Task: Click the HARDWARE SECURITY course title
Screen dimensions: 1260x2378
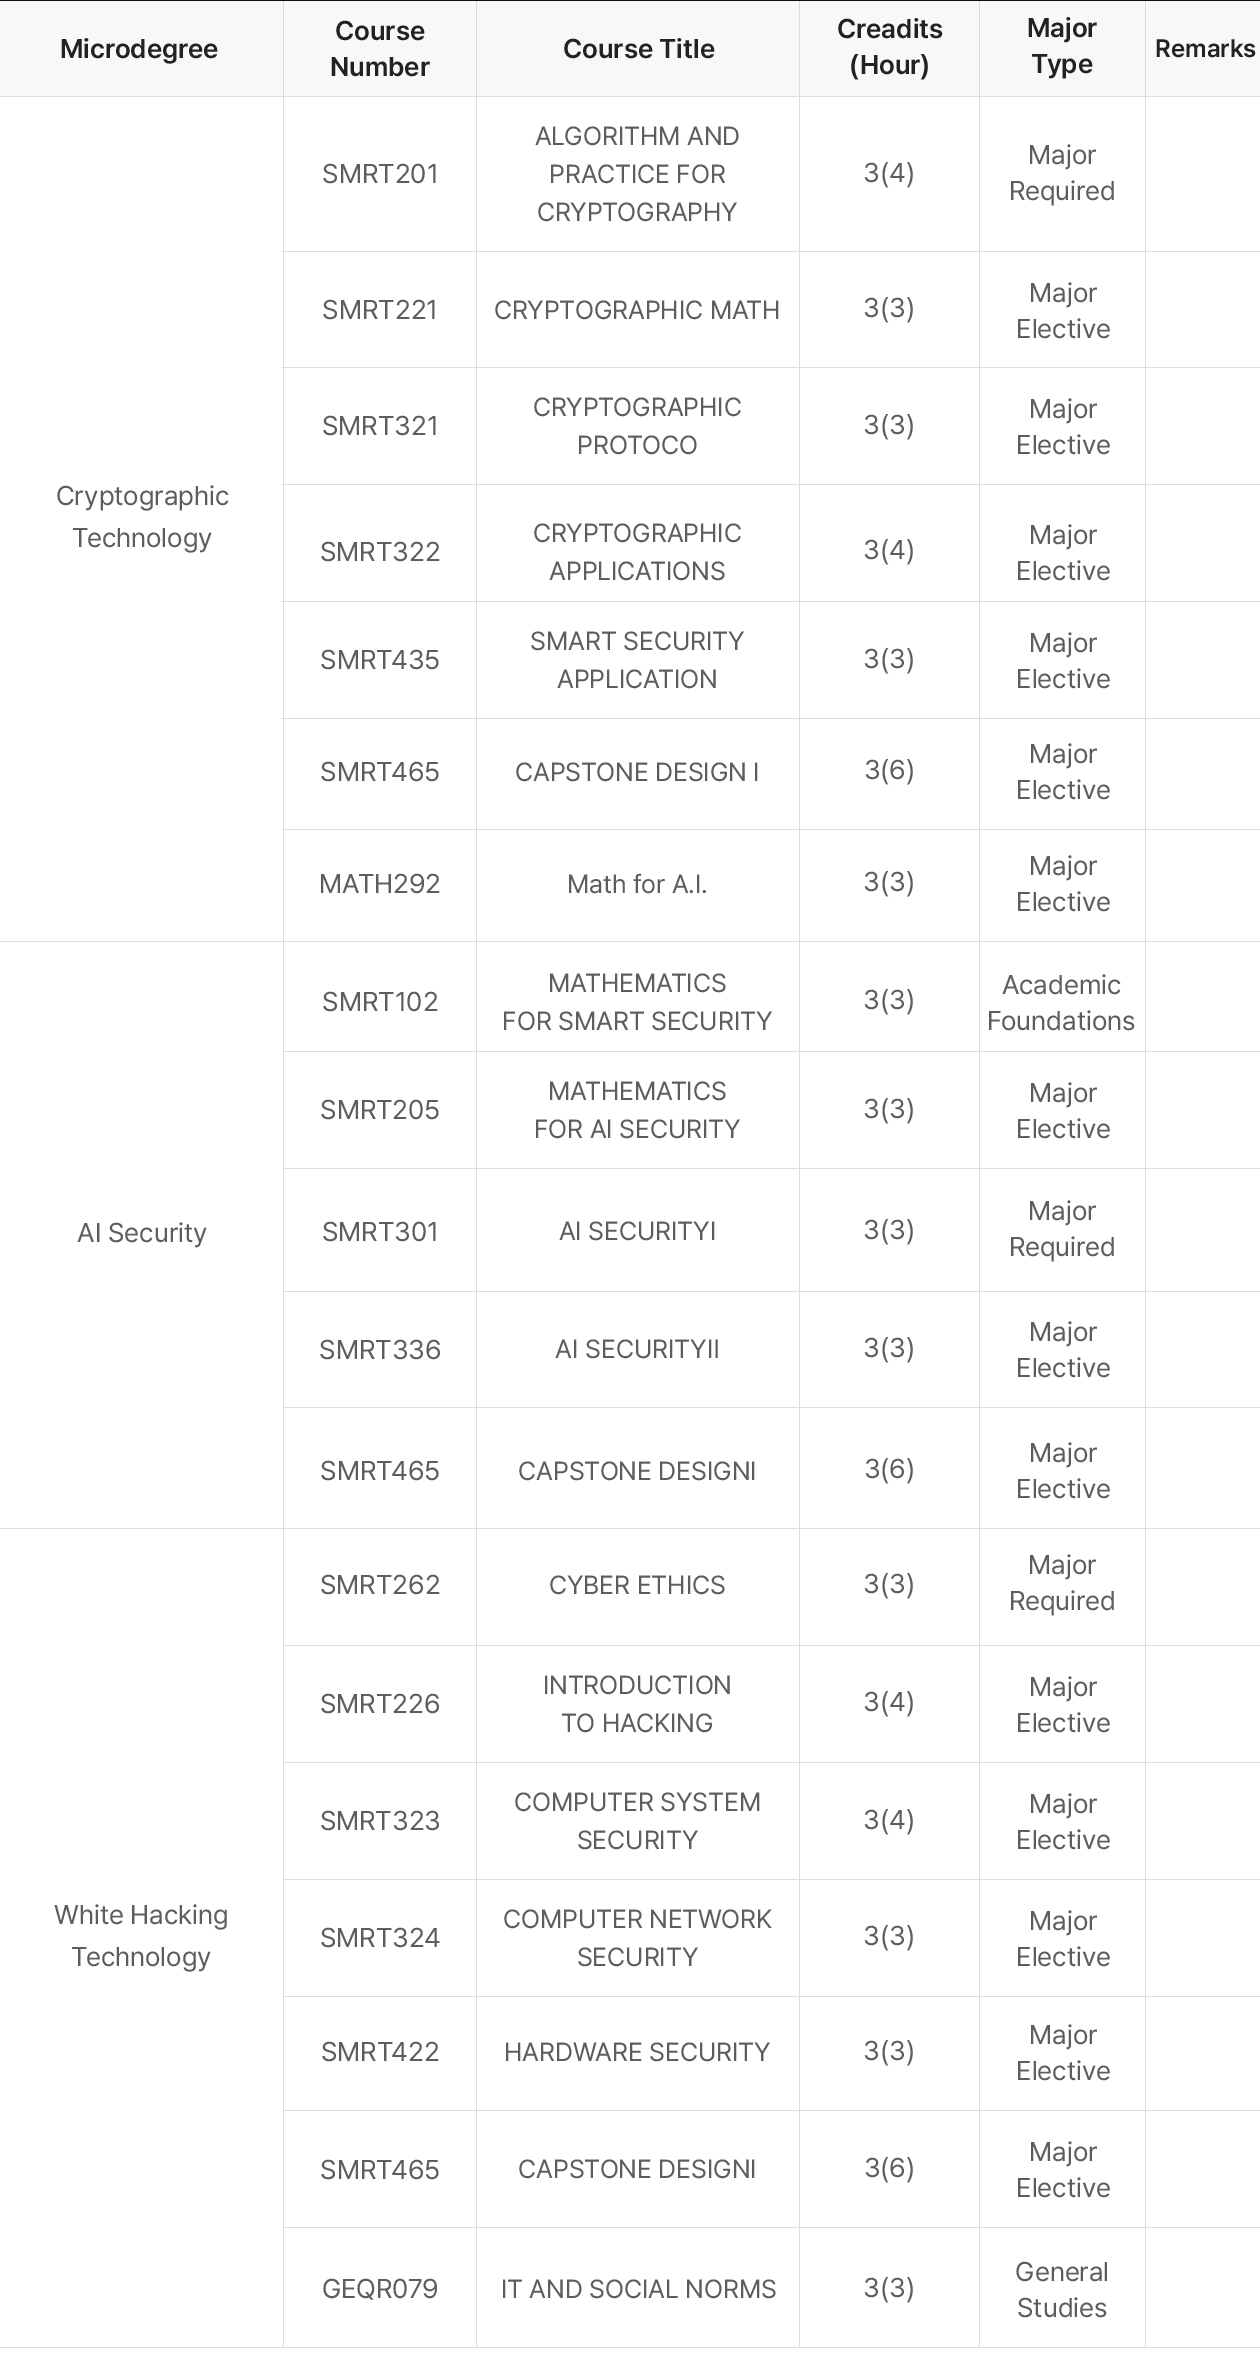Action: click(637, 2052)
